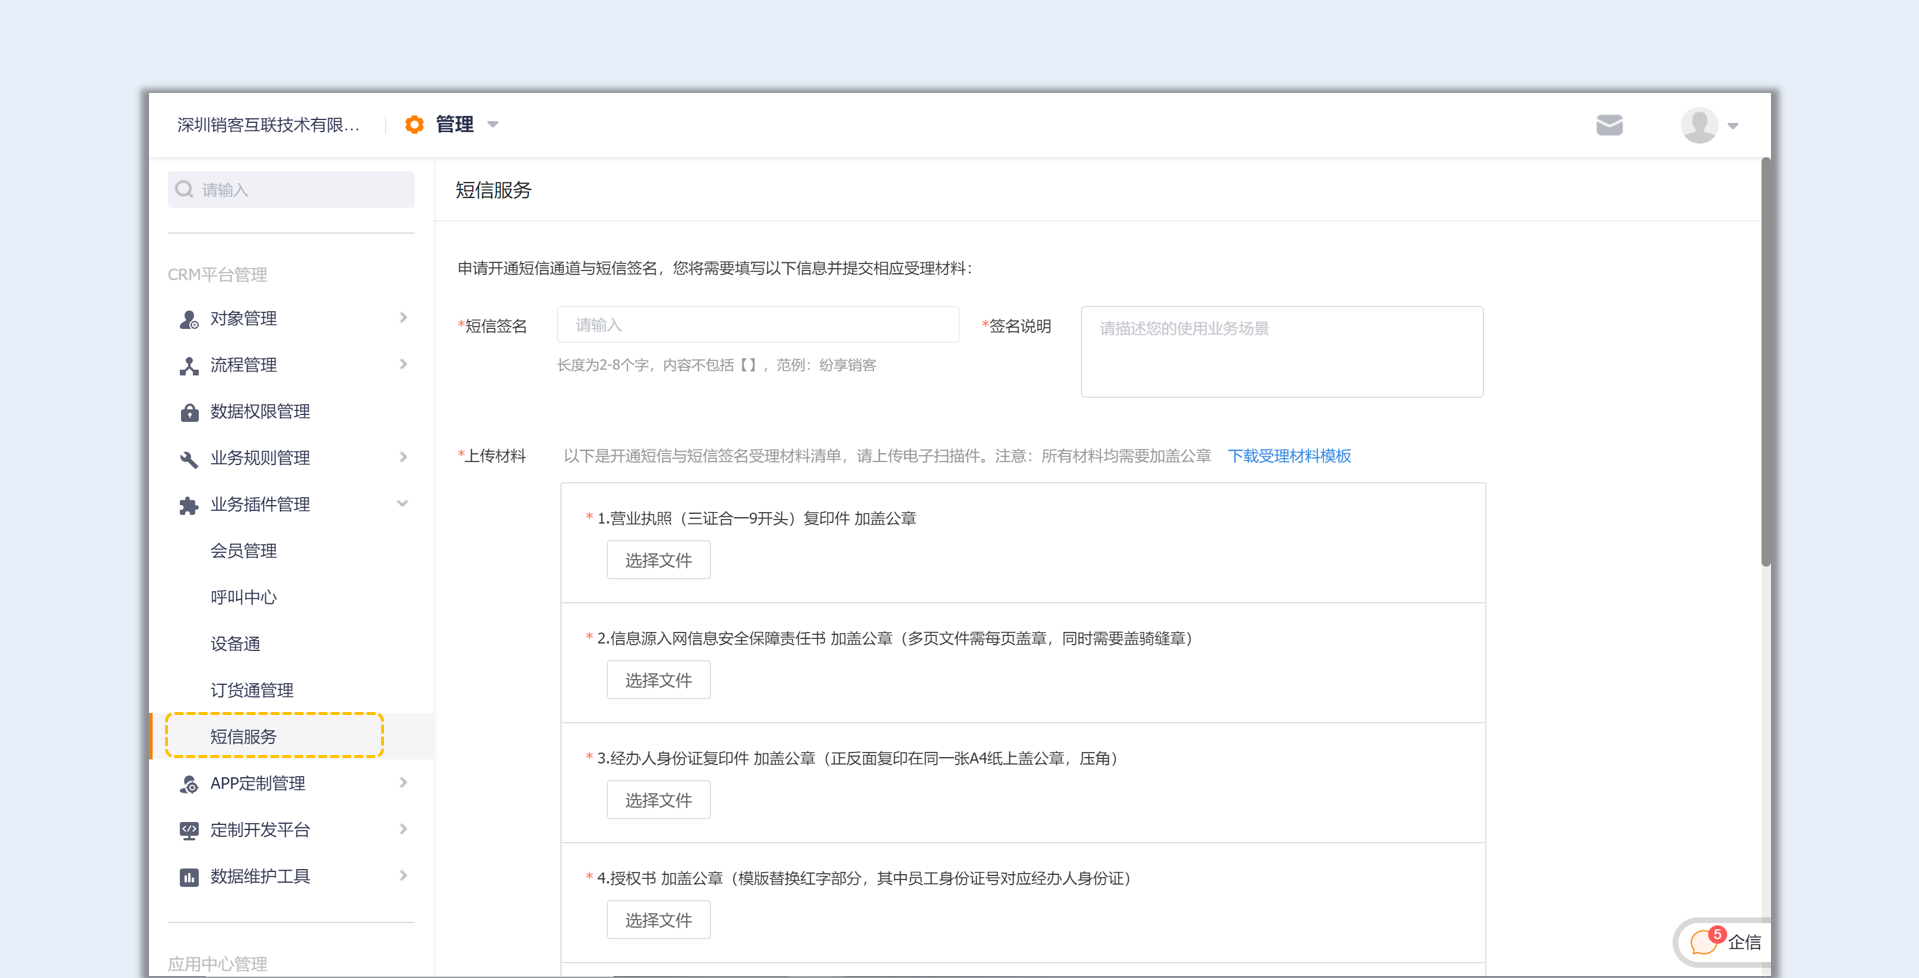Click the 深圳销客互联技术有限 company name
The image size is (1919, 978).
point(268,125)
